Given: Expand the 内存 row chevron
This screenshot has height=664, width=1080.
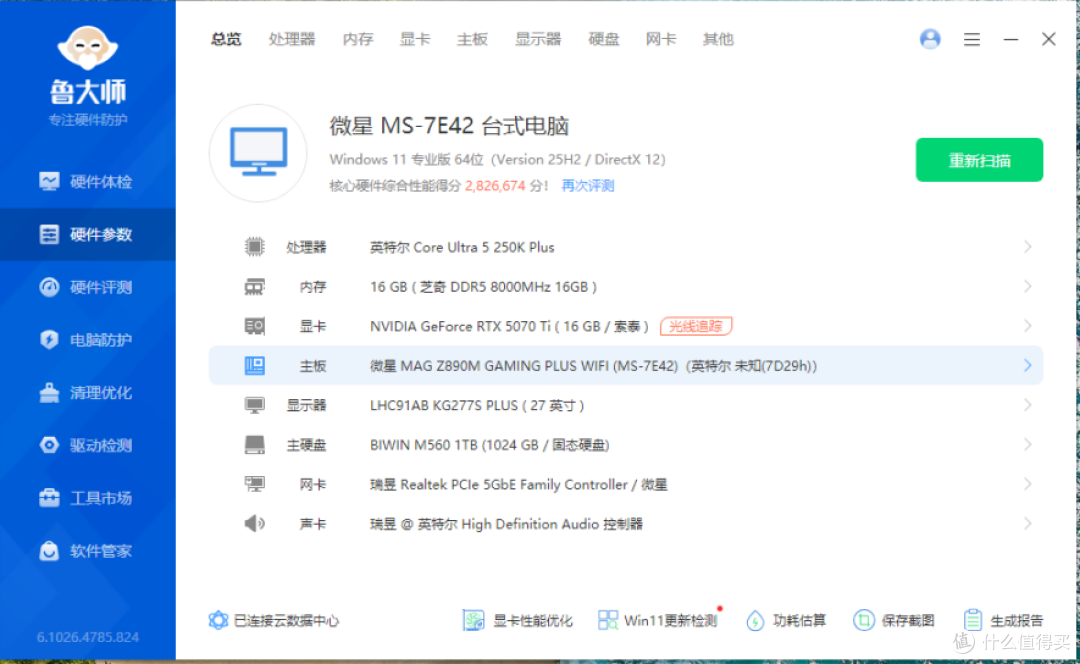Looking at the screenshot, I should tap(1028, 287).
